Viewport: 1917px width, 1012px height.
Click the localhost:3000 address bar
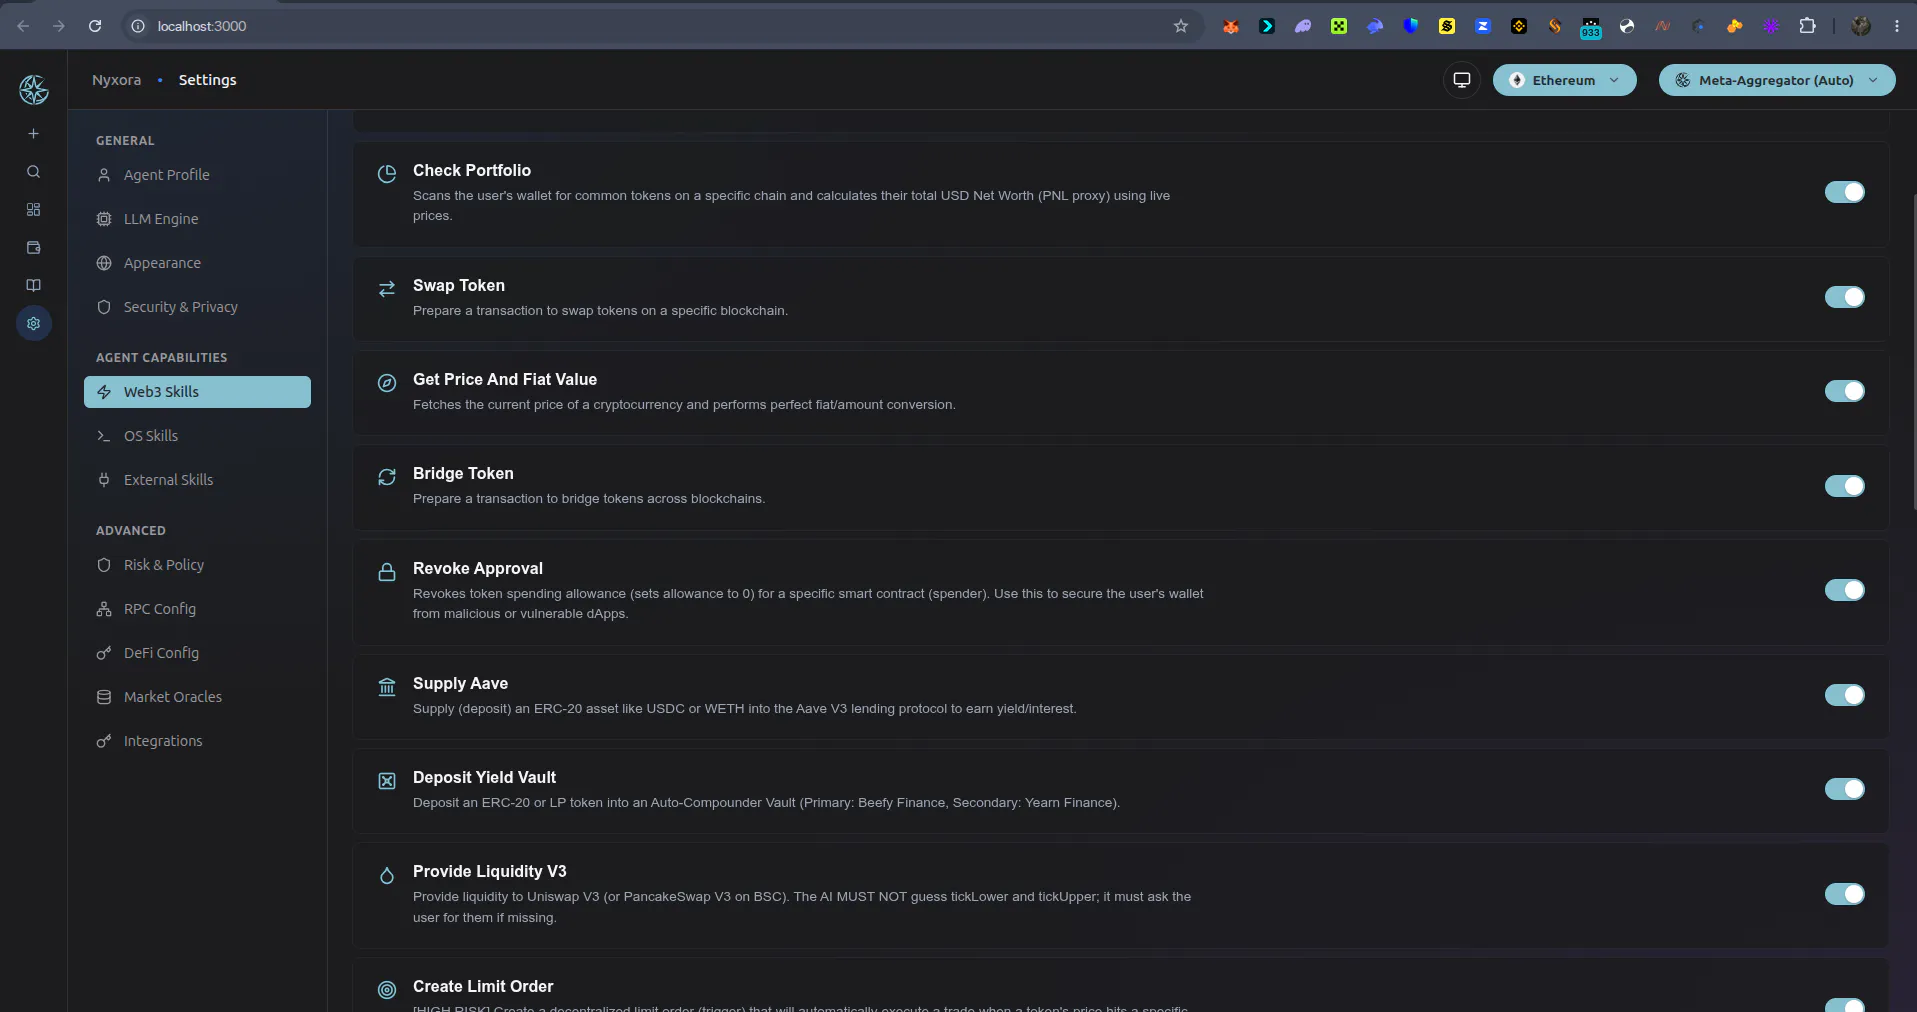tap(660, 26)
